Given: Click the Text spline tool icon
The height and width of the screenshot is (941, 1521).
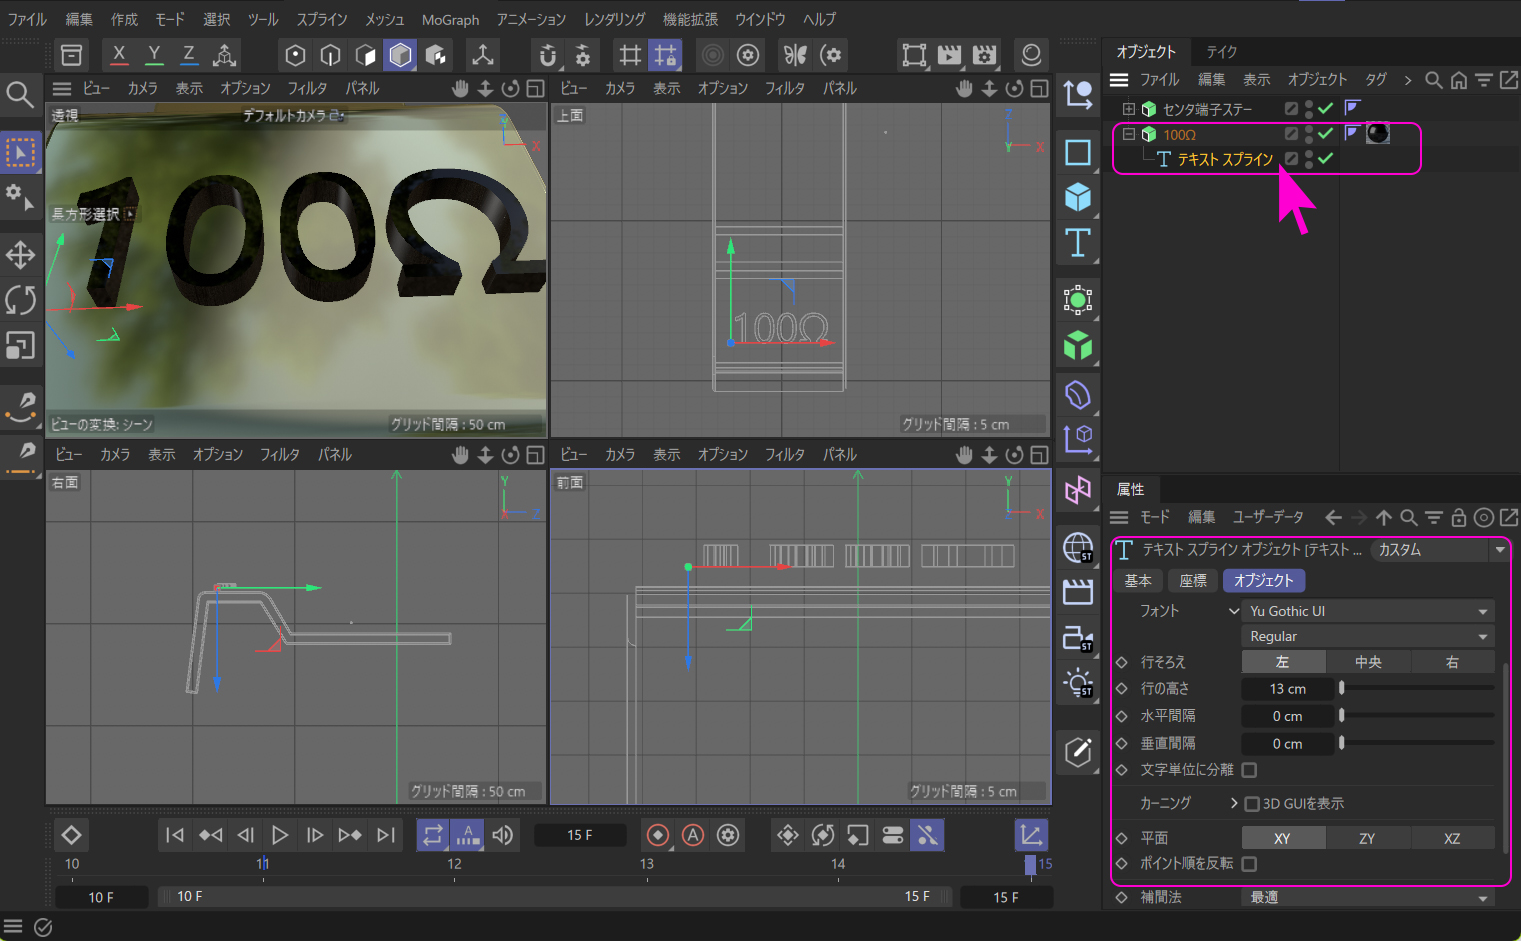Looking at the screenshot, I should (1077, 243).
